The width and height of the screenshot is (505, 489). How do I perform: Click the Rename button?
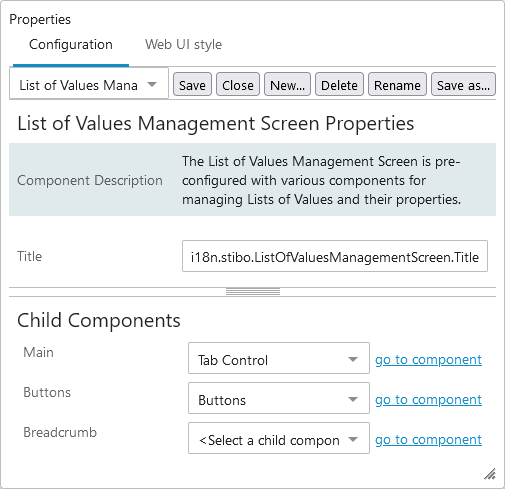397,85
